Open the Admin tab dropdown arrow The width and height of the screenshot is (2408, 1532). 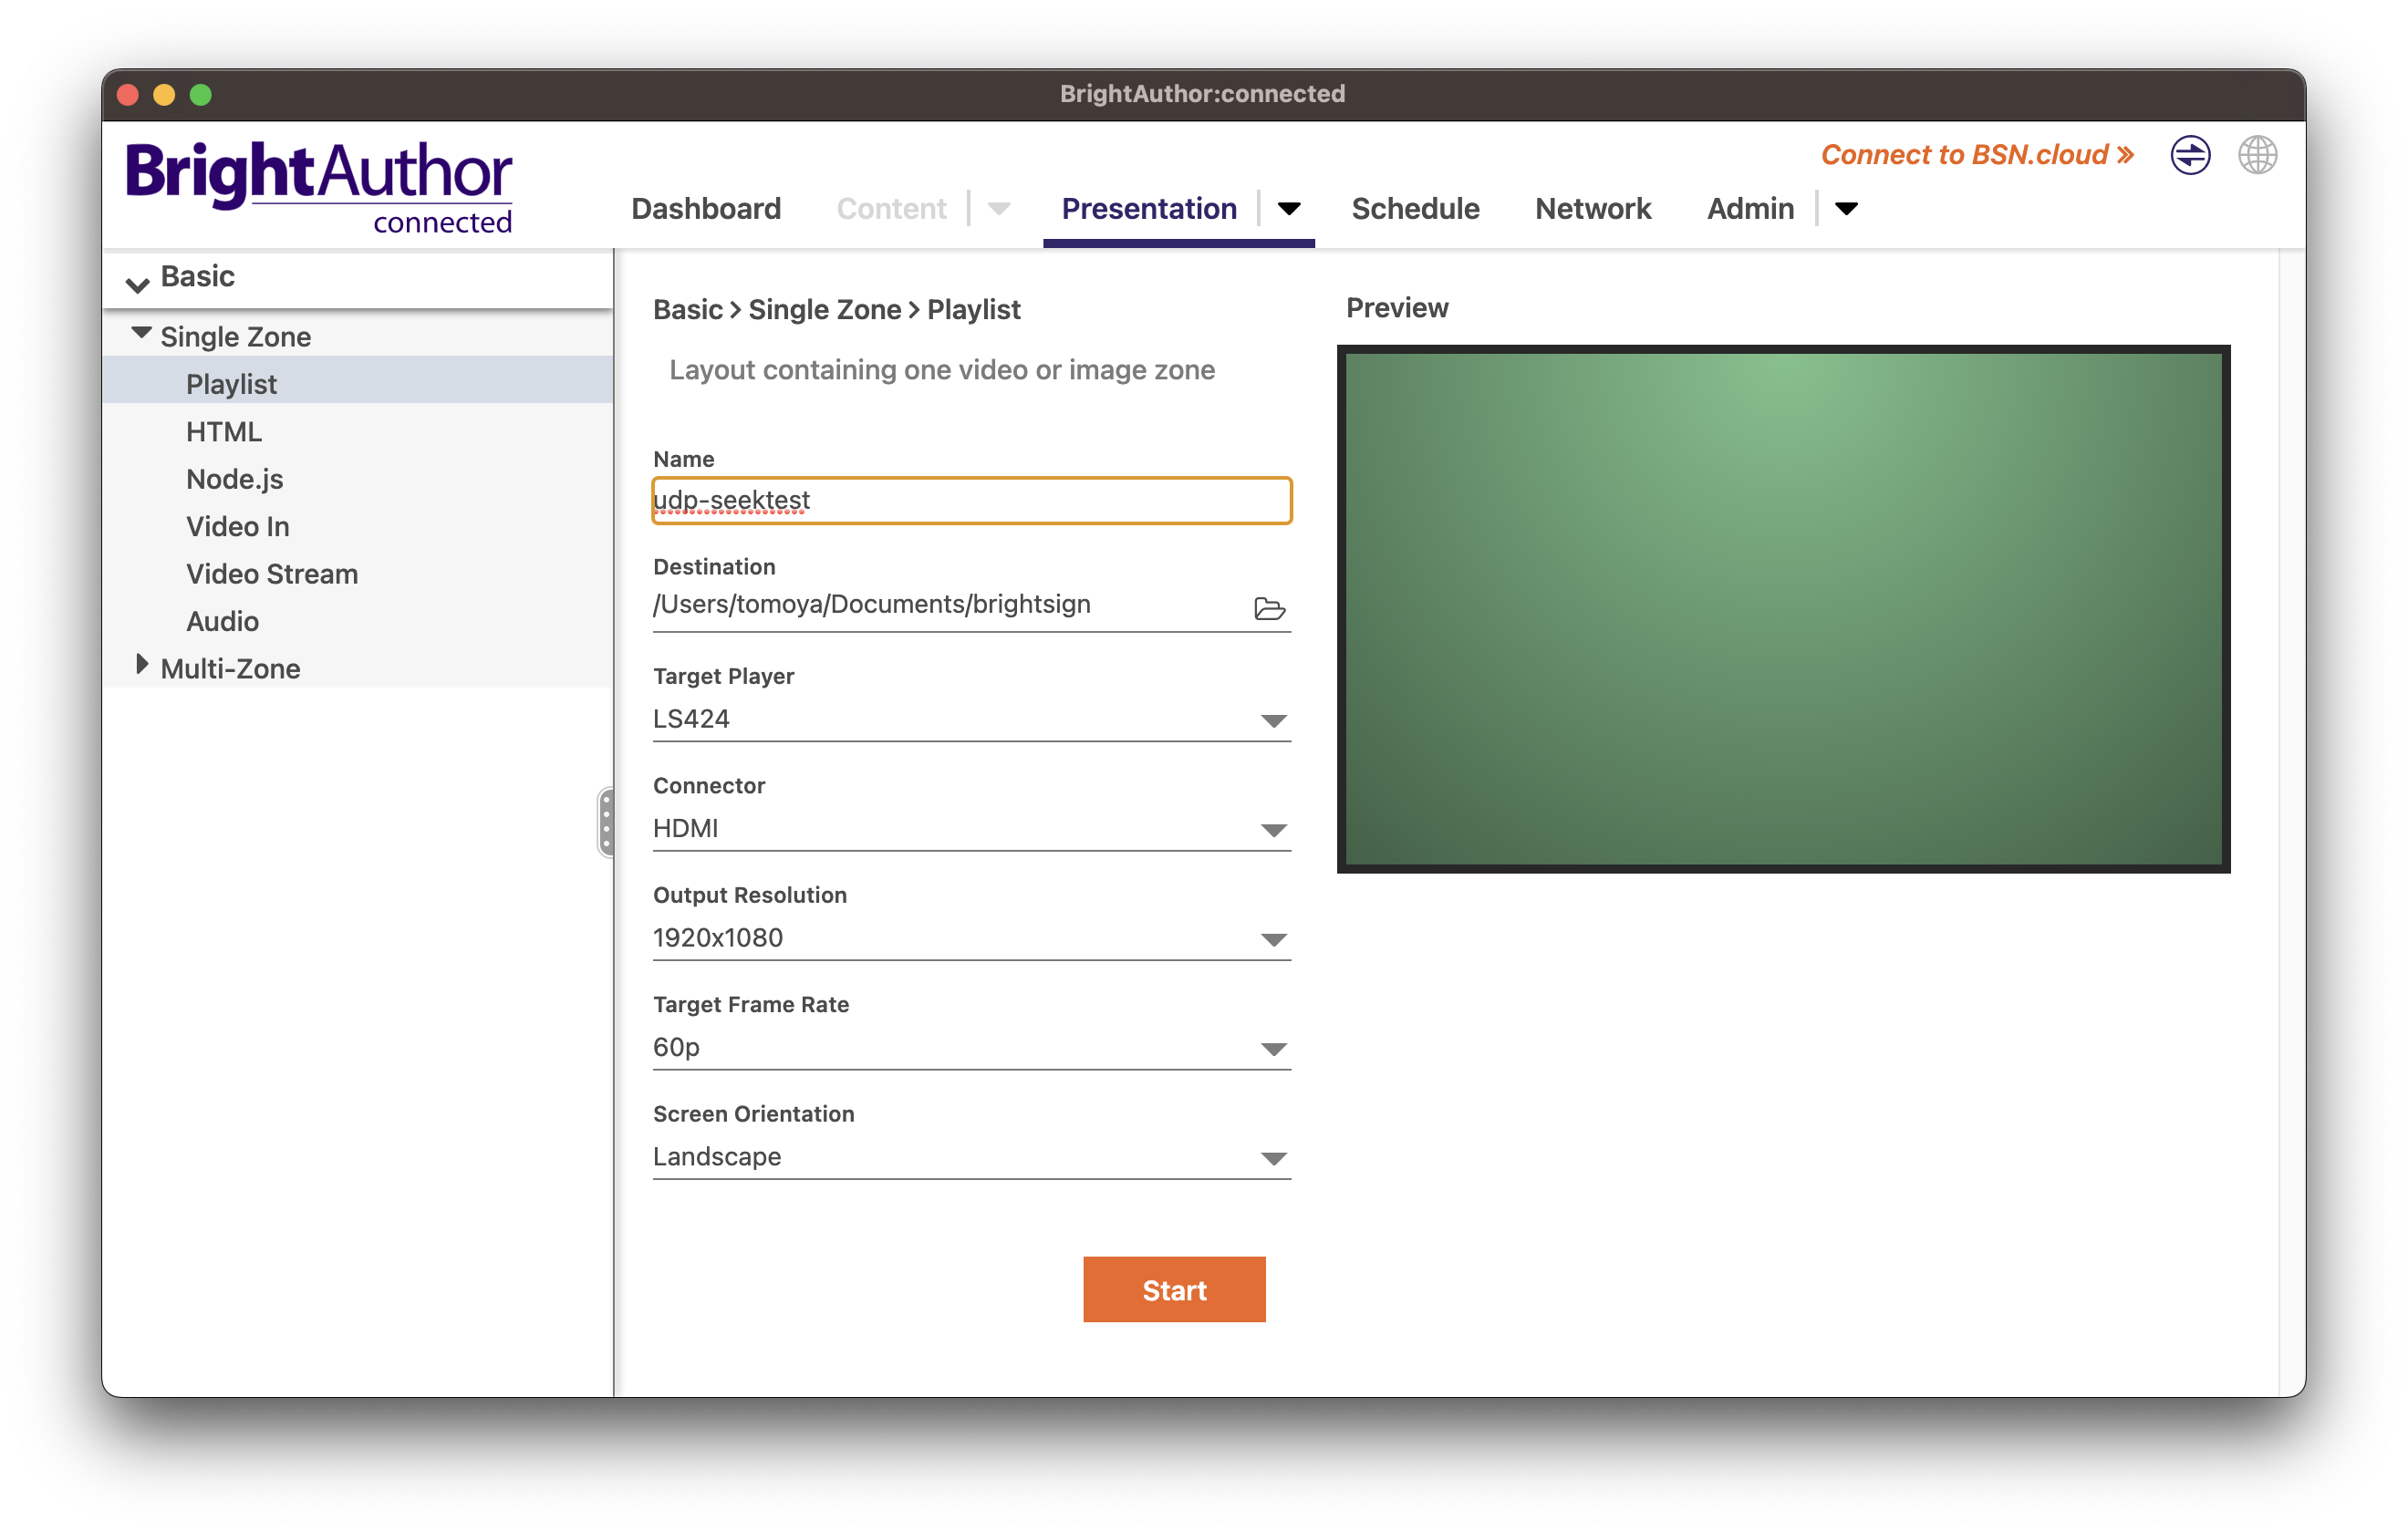(1846, 208)
